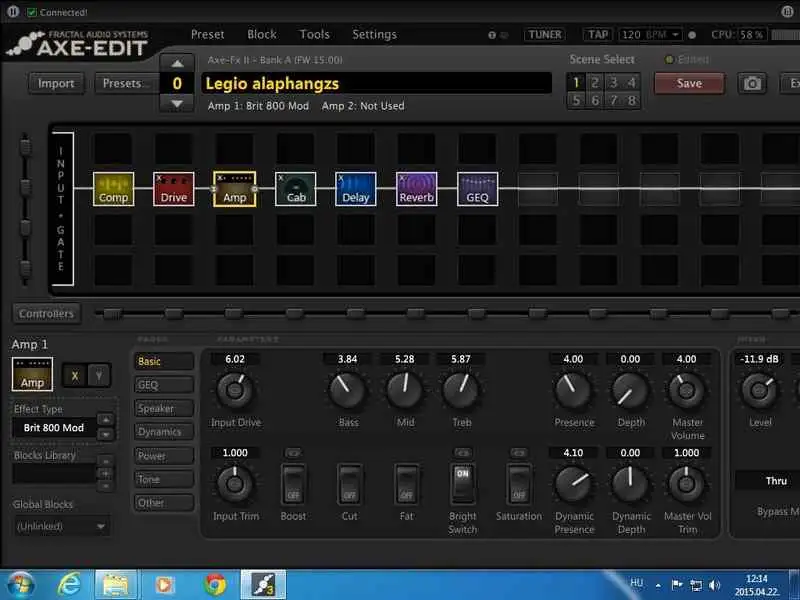Select the Delay block in the grid
This screenshot has height=600, width=800.
355,188
